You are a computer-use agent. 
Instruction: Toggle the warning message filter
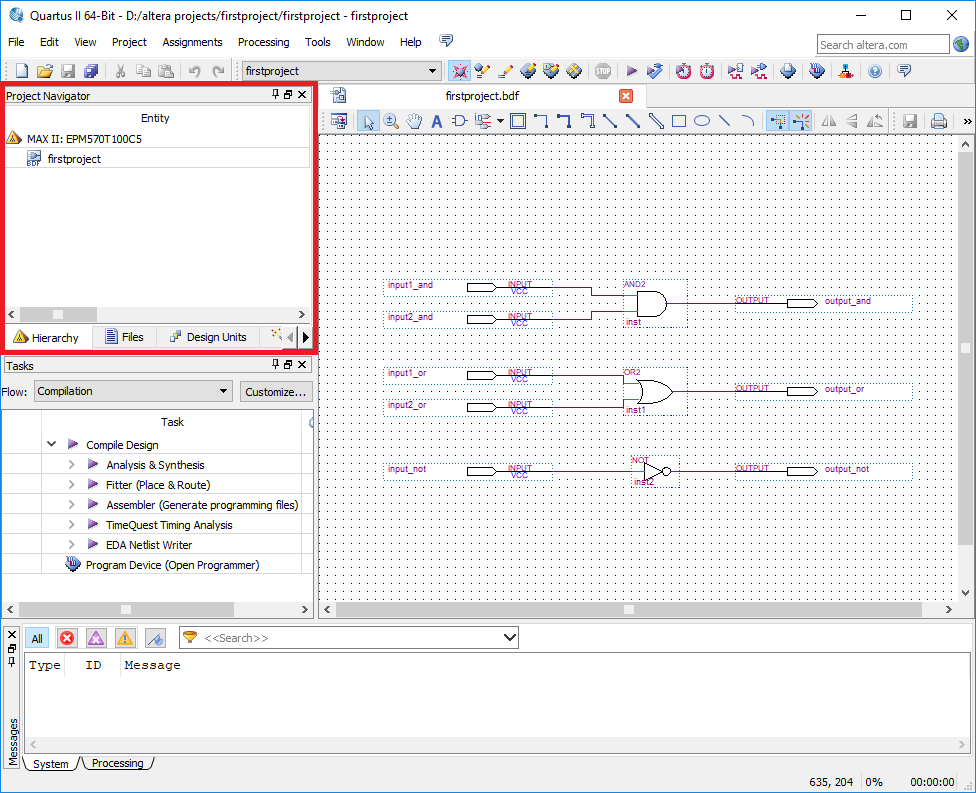(124, 638)
